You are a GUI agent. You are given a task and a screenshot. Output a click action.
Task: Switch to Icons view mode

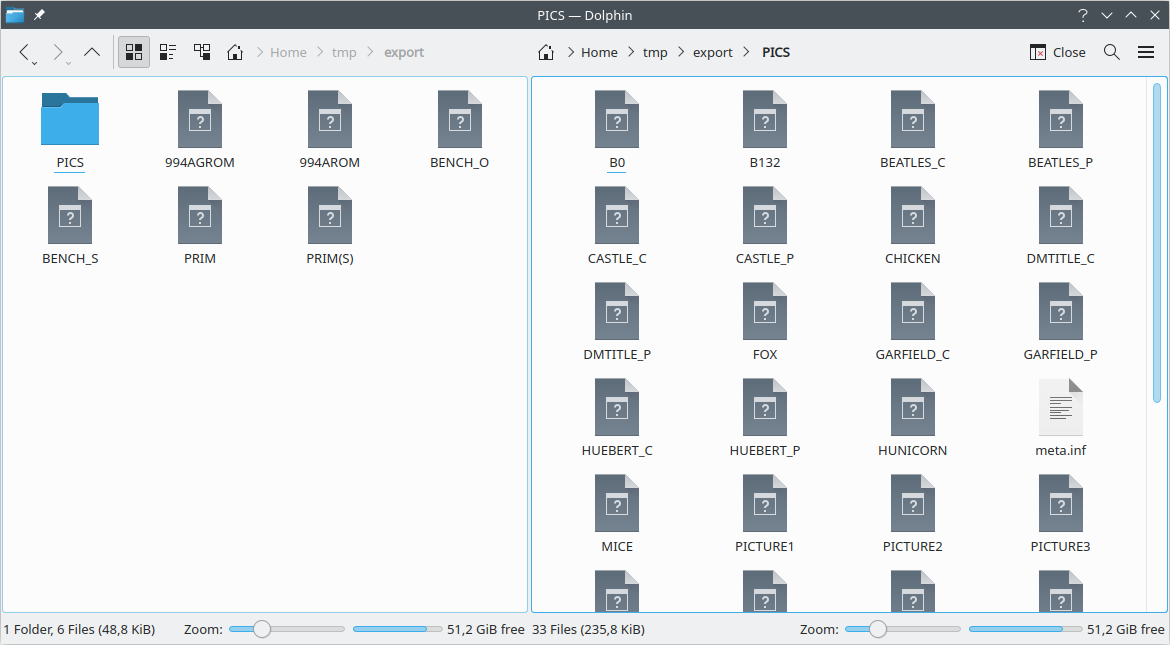click(134, 52)
